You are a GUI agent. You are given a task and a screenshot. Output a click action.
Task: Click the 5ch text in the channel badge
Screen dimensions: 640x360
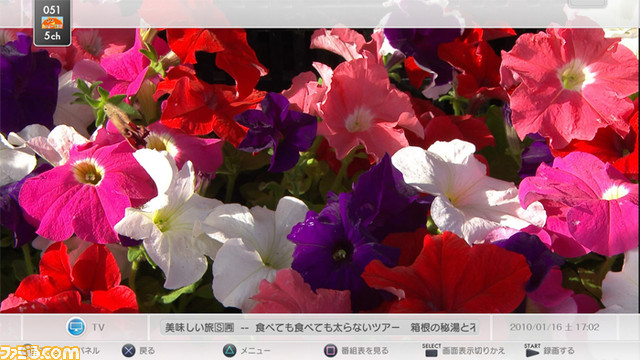52,36
